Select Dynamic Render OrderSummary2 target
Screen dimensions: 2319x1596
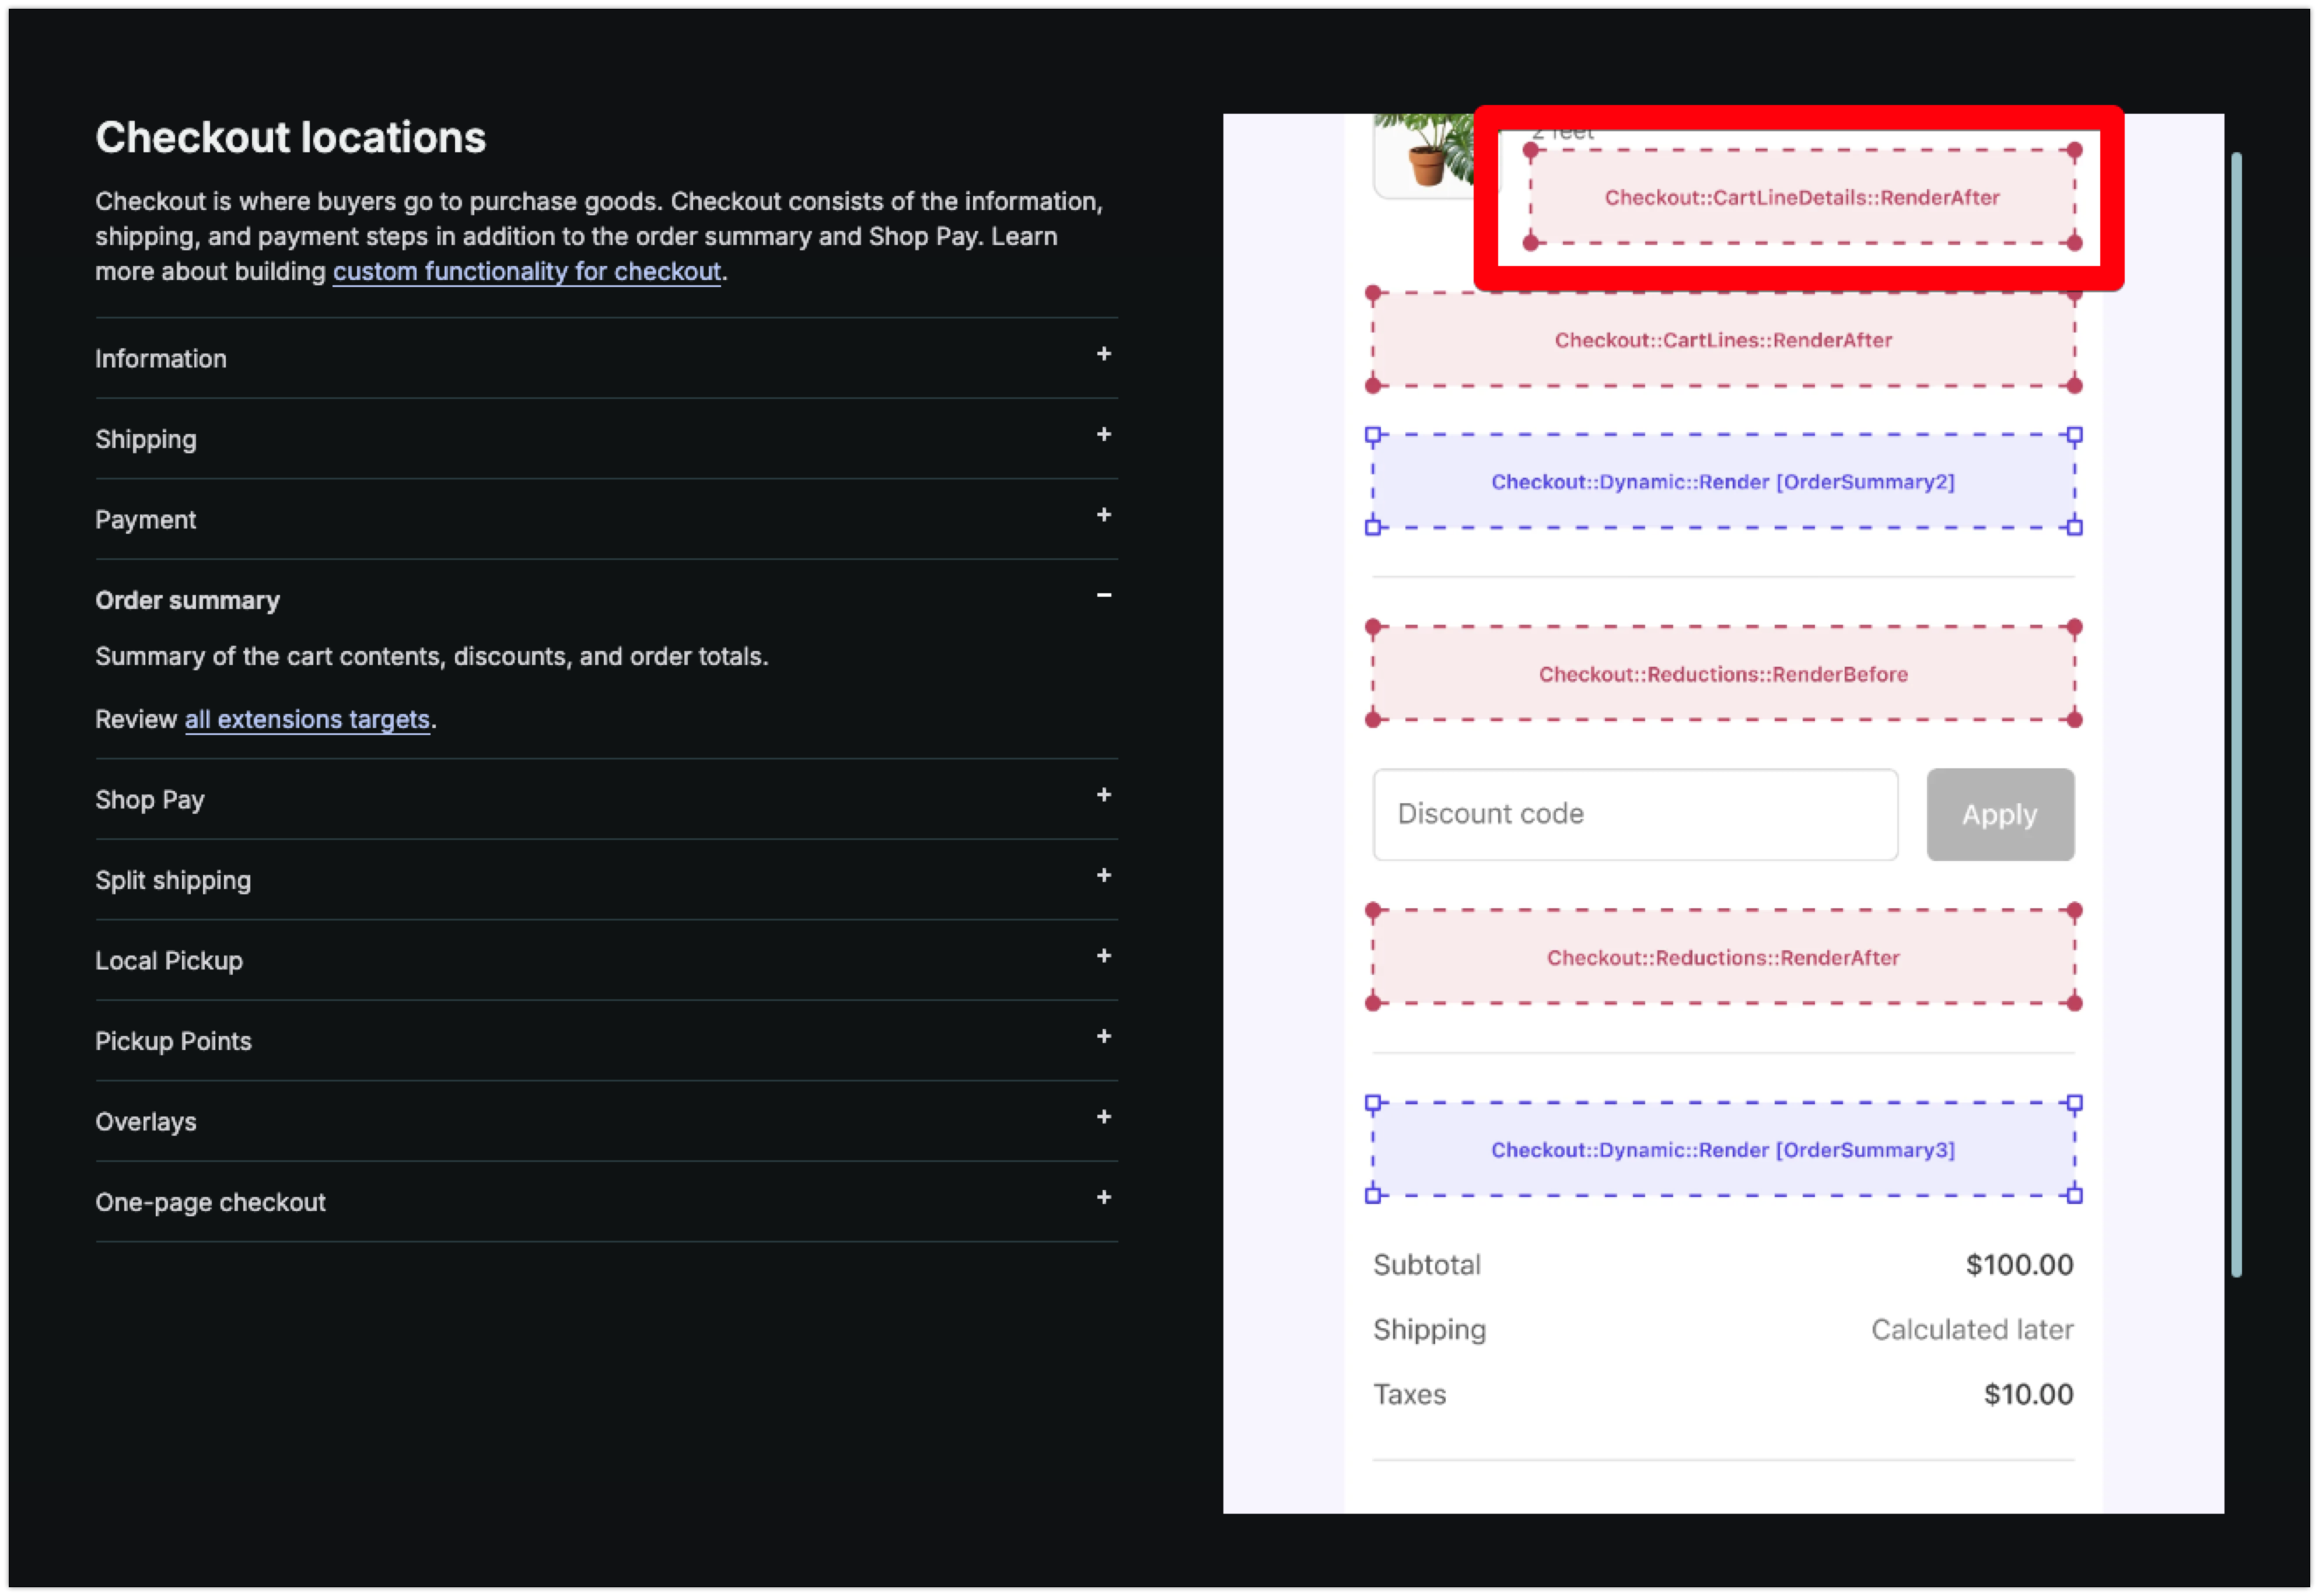(1722, 482)
